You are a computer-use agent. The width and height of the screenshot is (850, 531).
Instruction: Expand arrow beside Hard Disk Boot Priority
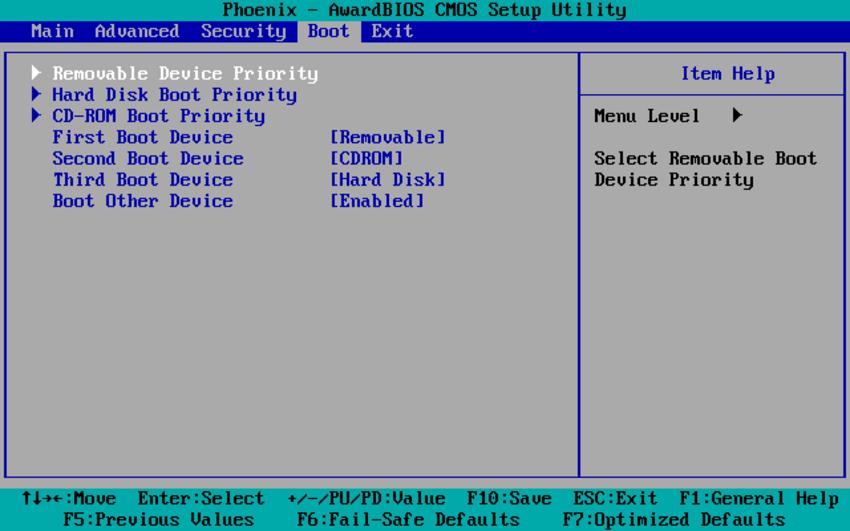tap(36, 94)
